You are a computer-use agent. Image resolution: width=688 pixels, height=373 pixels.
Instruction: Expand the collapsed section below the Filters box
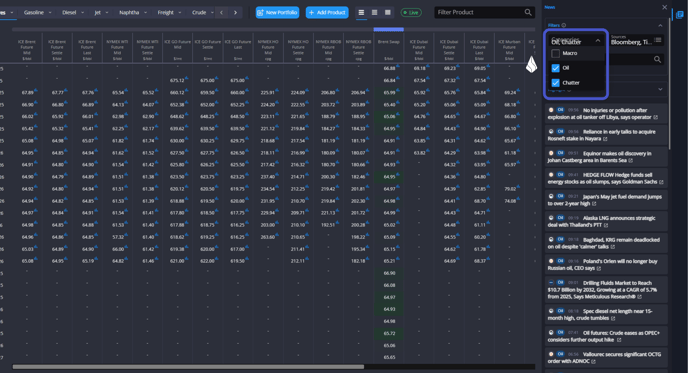[660, 90]
